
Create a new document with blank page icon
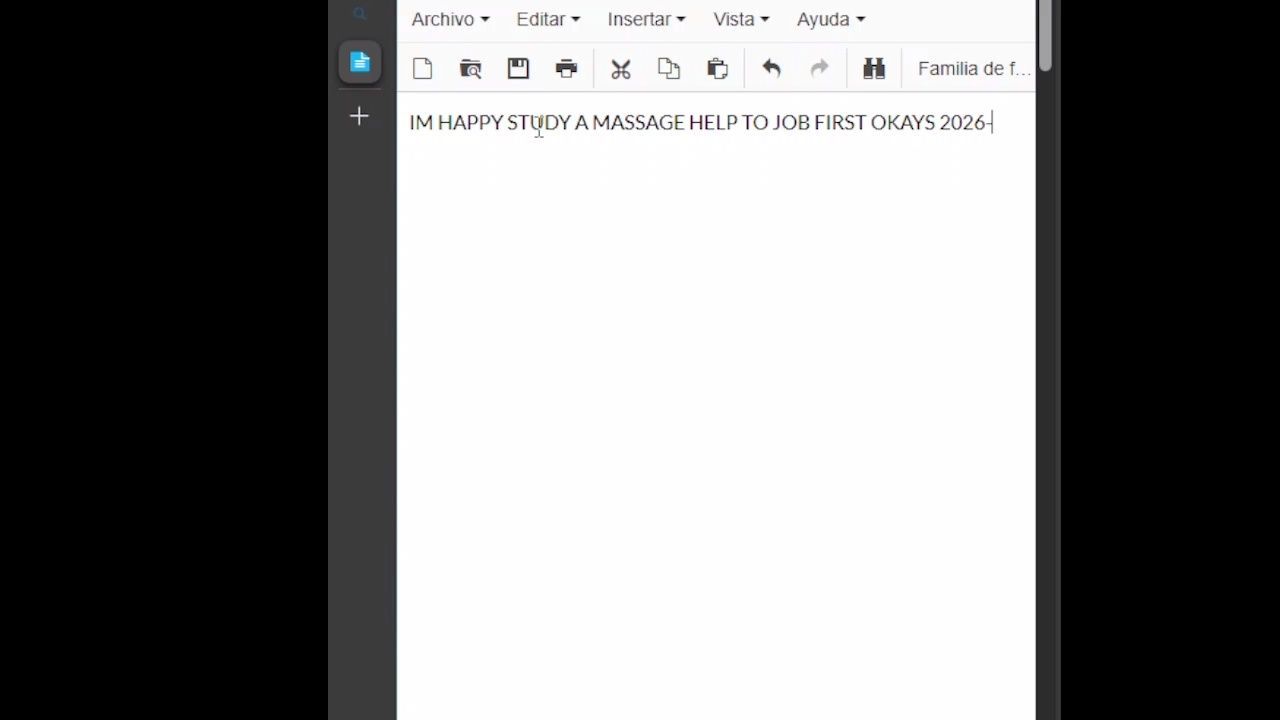422,69
